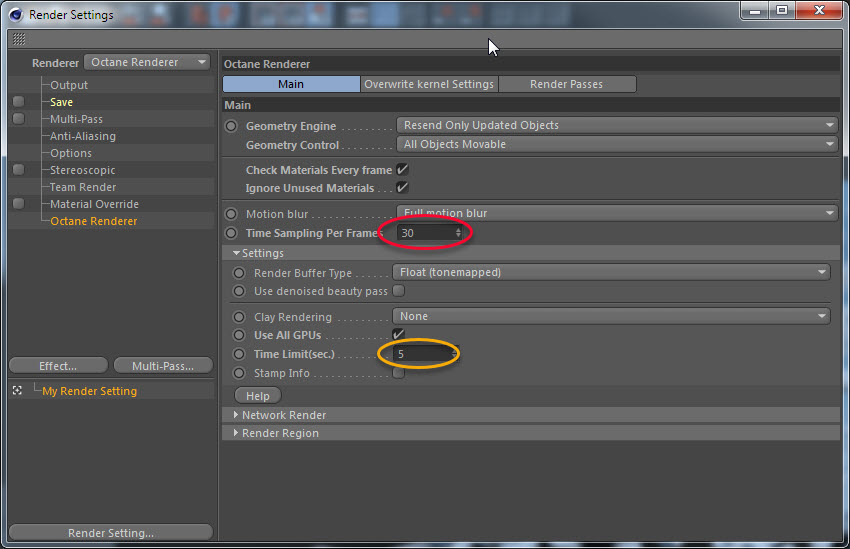850x549 pixels.
Task: Select Stereoscopic in the settings list
Action: click(x=83, y=170)
